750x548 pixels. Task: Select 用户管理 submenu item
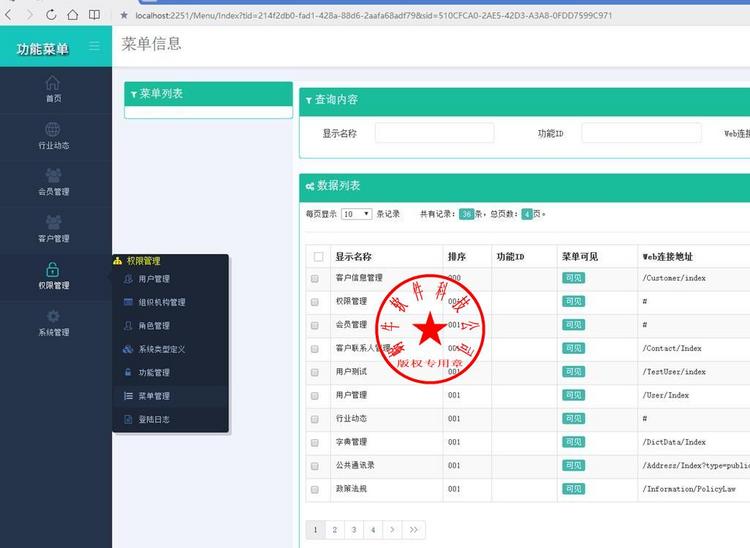154,279
